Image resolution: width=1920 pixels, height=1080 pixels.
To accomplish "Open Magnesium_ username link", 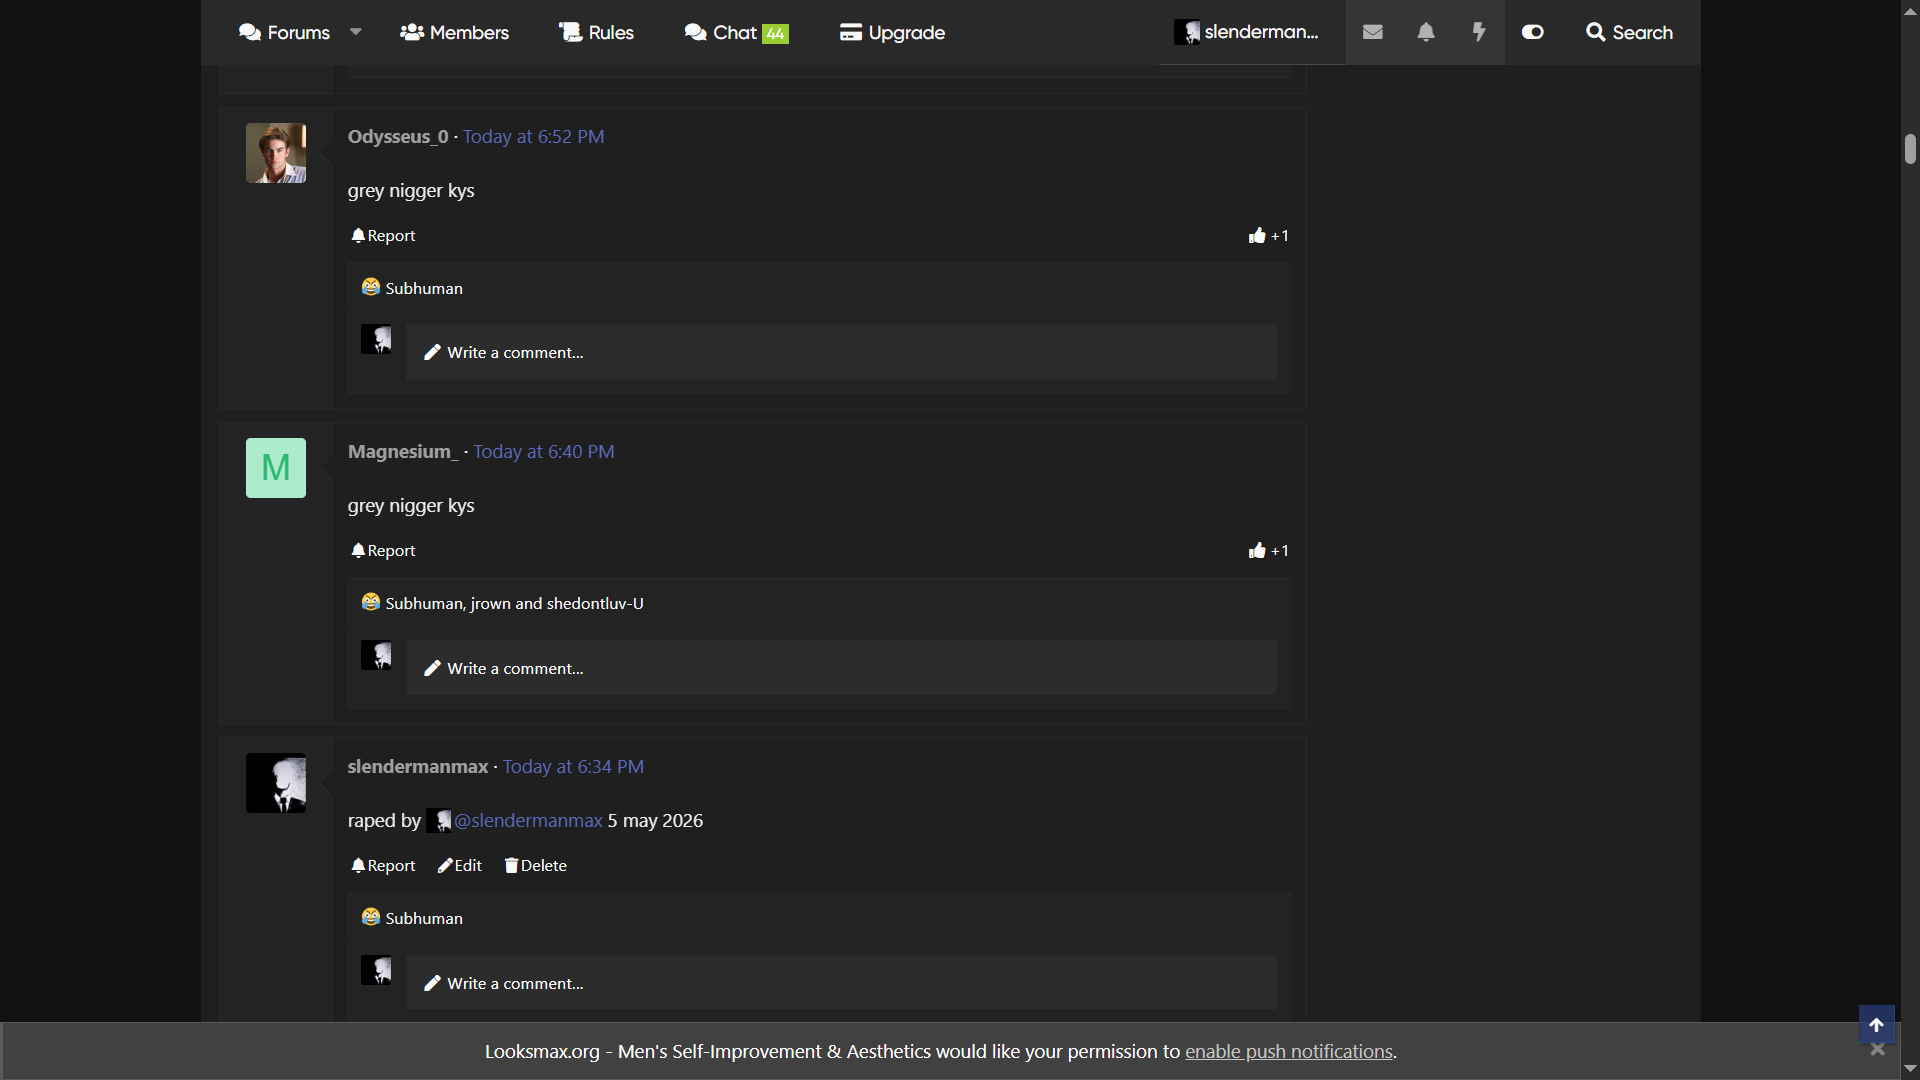I will click(x=403, y=451).
